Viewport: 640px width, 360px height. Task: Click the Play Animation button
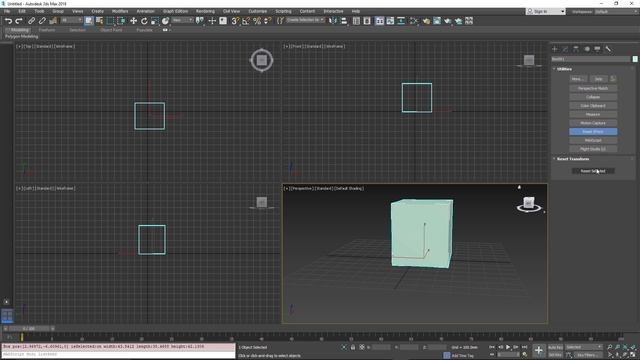click(508, 347)
